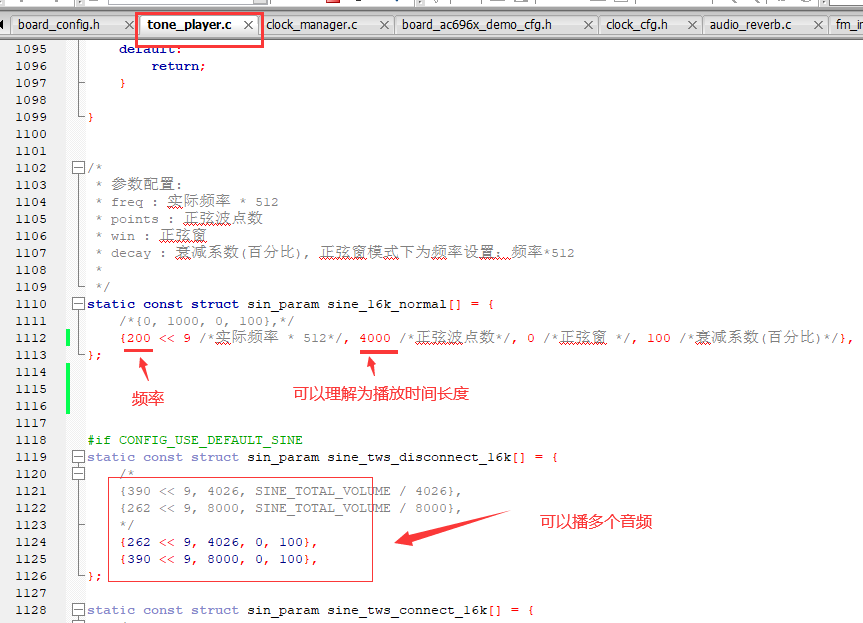This screenshot has width=863, height=623.
Task: Click line number 1112 in the gutter
Action: point(31,338)
